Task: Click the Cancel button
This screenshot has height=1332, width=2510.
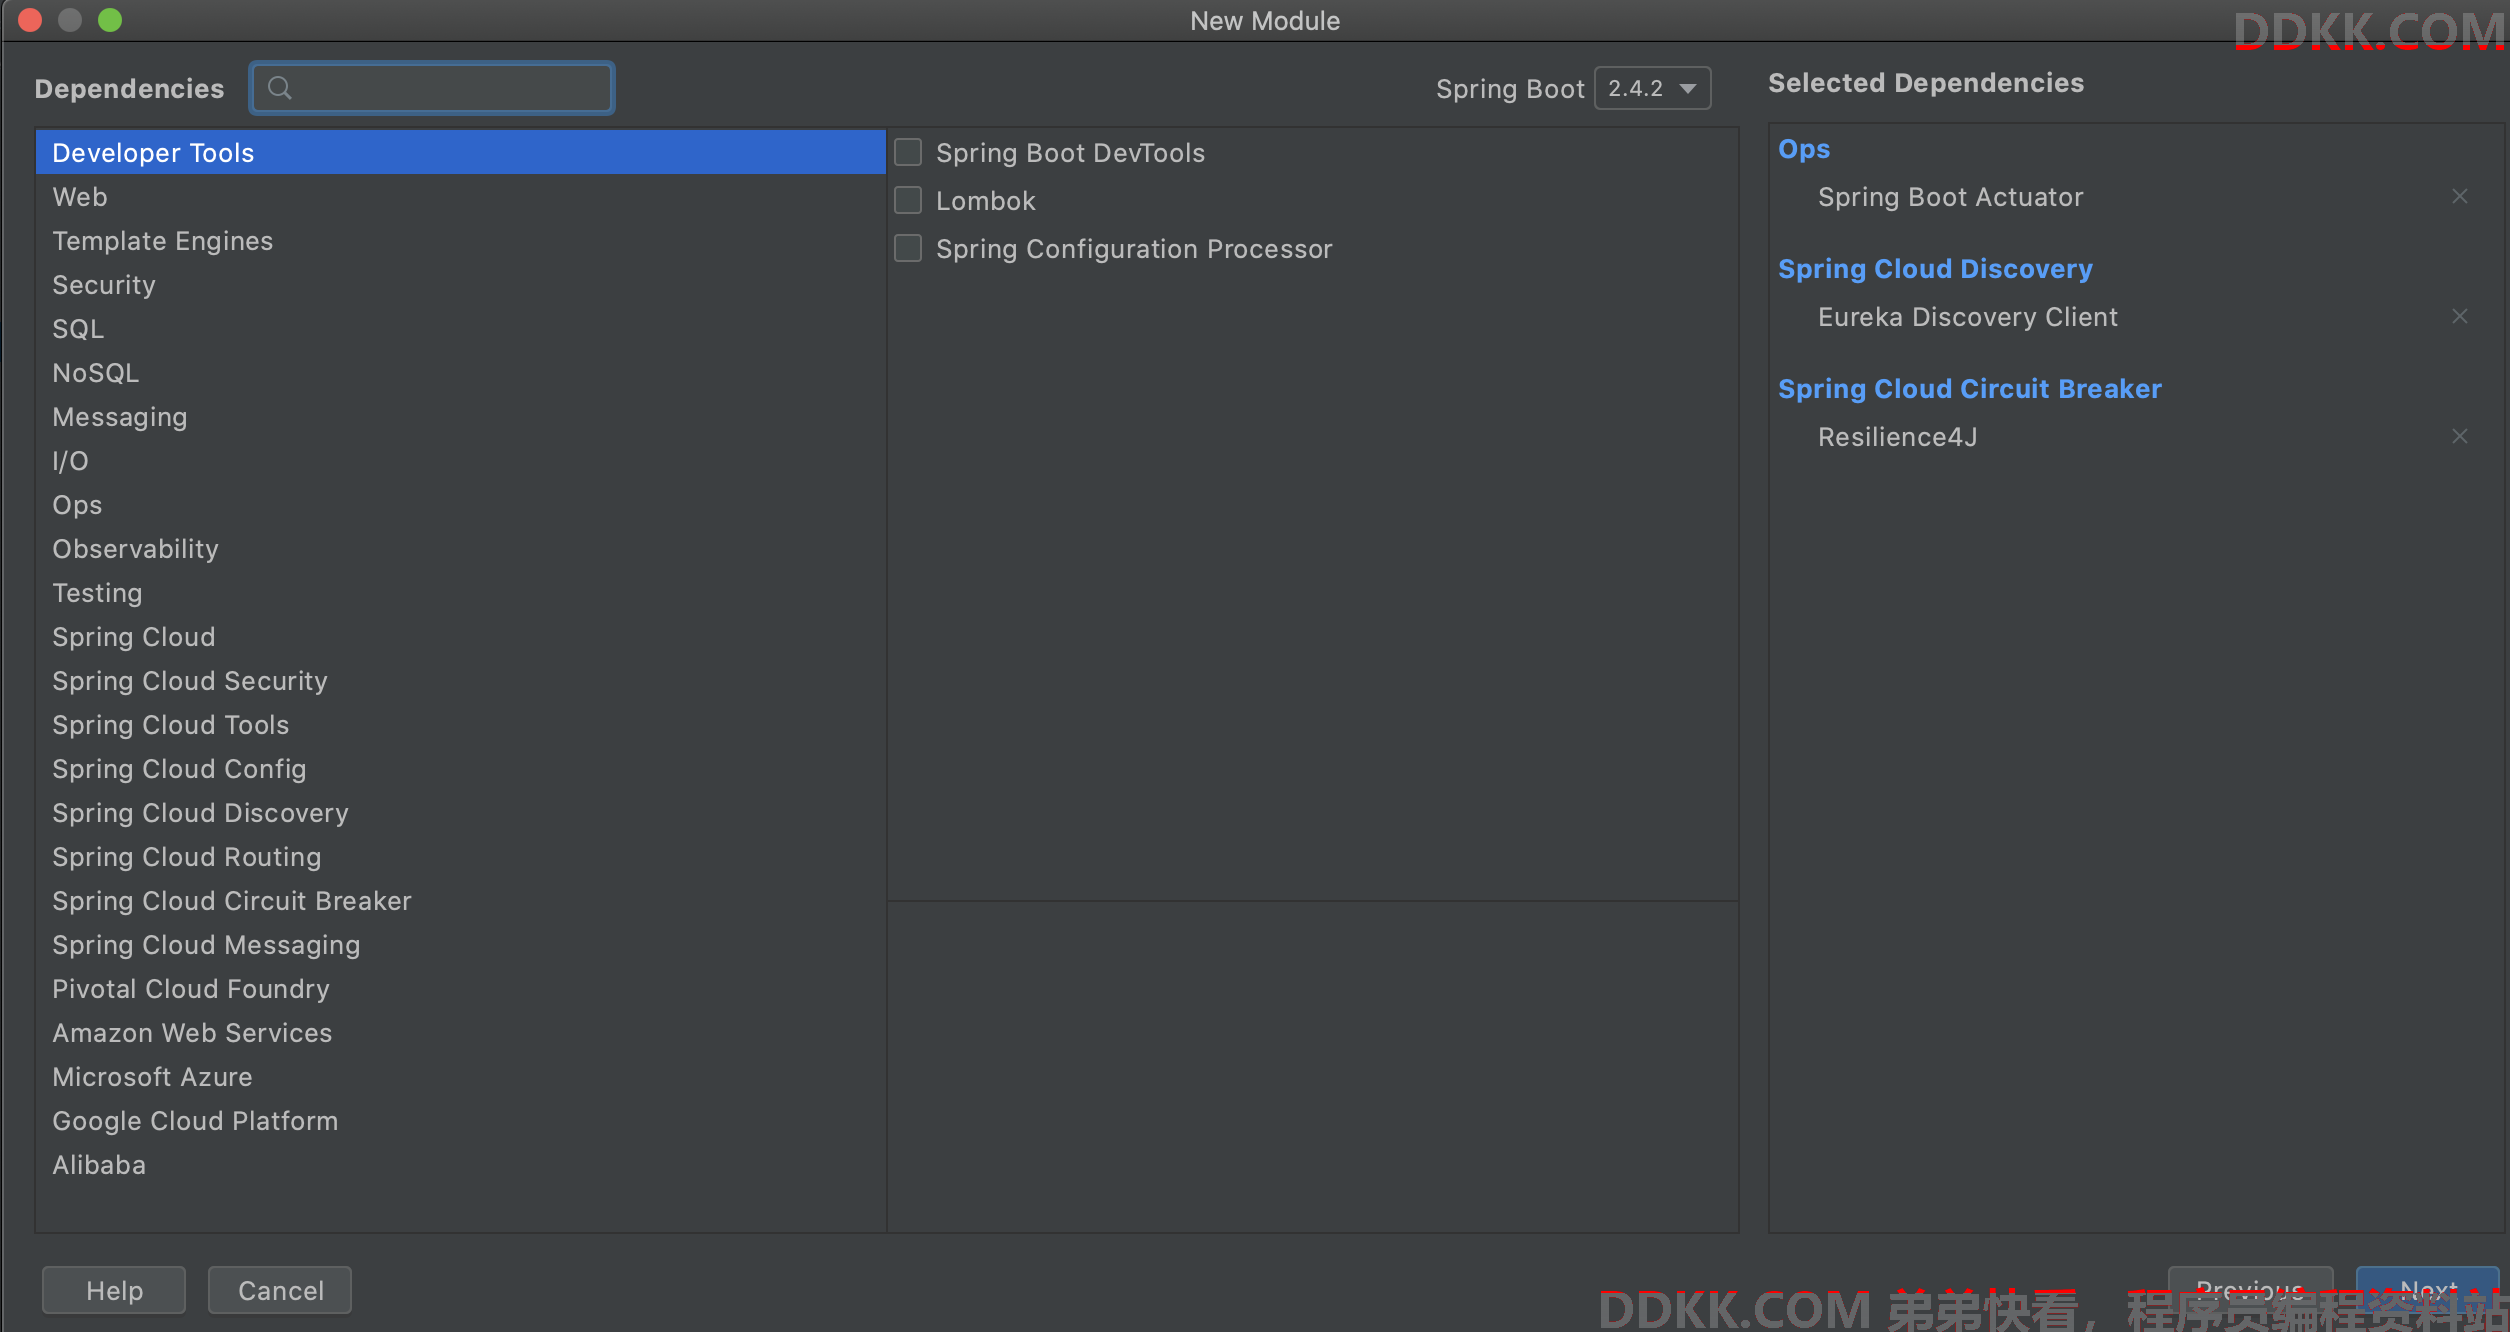Action: pyautogui.click(x=280, y=1290)
